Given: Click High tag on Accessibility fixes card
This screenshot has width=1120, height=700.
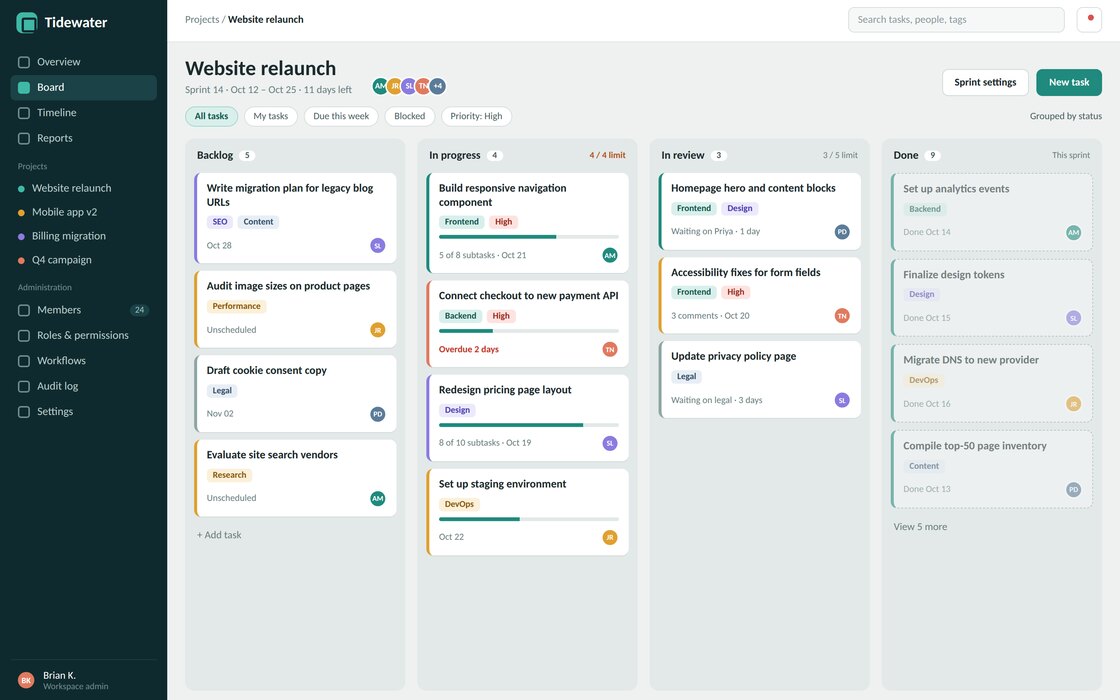Looking at the screenshot, I should (x=736, y=292).
